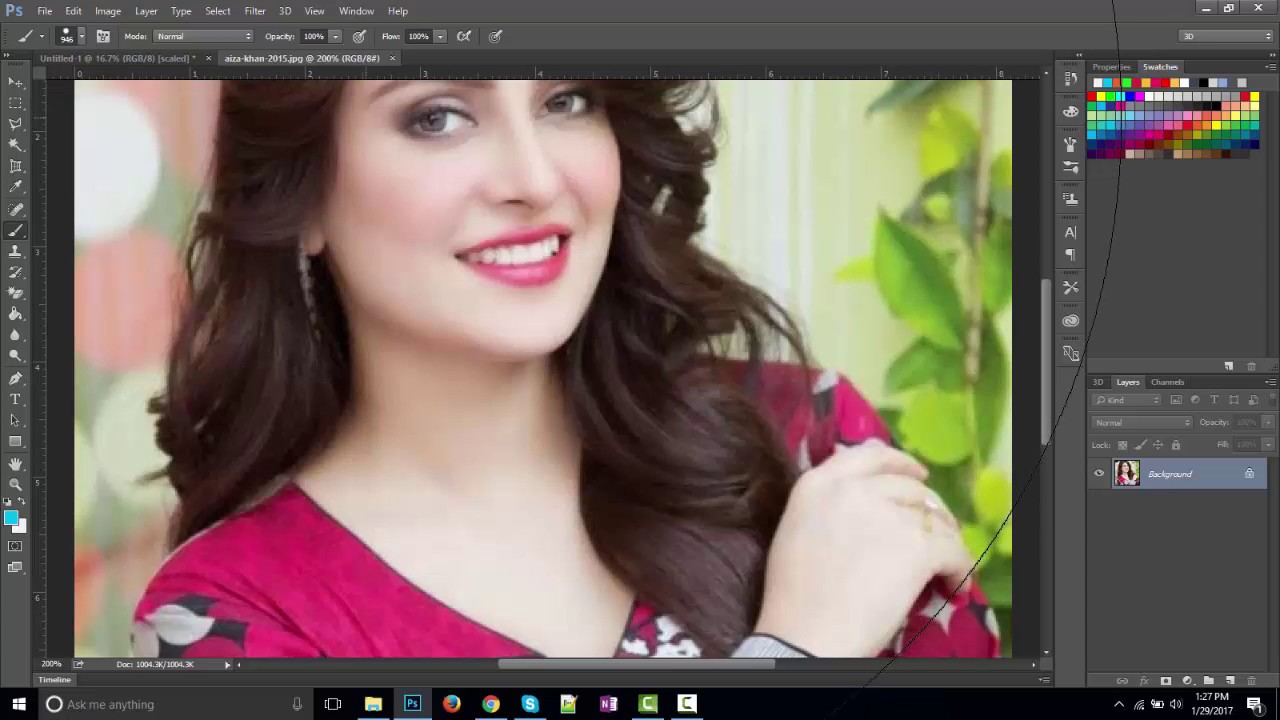Select the Eraser tool
The image size is (1280, 720).
[x=15, y=293]
